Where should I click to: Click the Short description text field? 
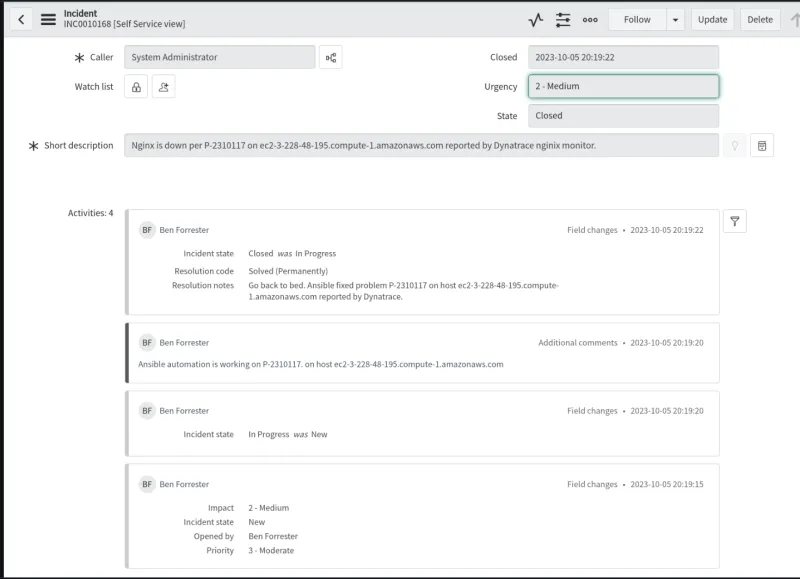(x=420, y=145)
